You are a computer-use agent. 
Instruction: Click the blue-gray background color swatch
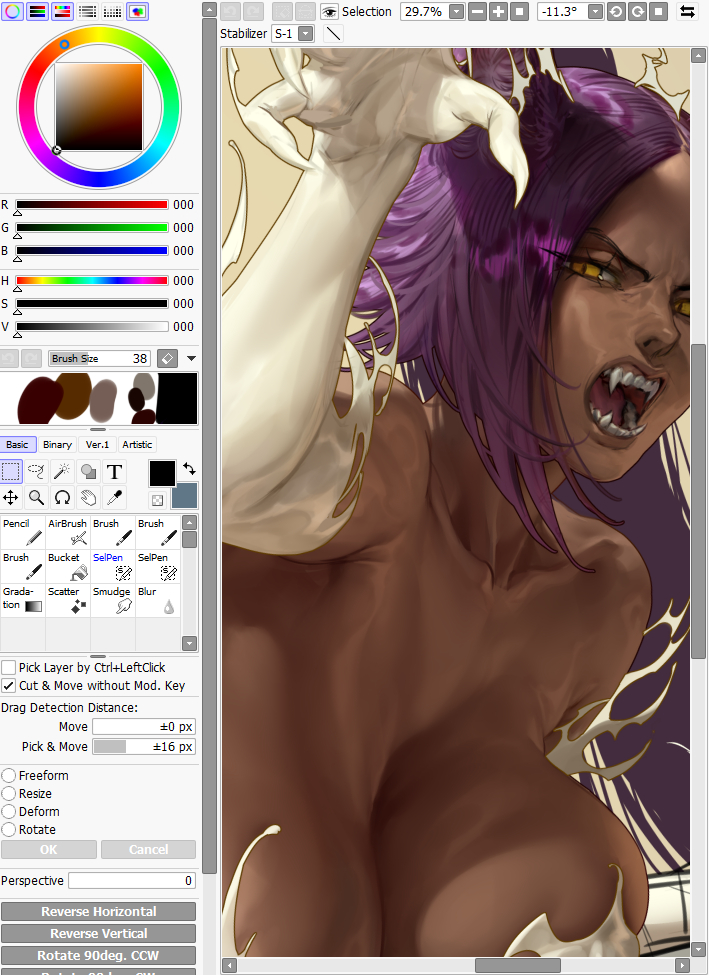(184, 496)
